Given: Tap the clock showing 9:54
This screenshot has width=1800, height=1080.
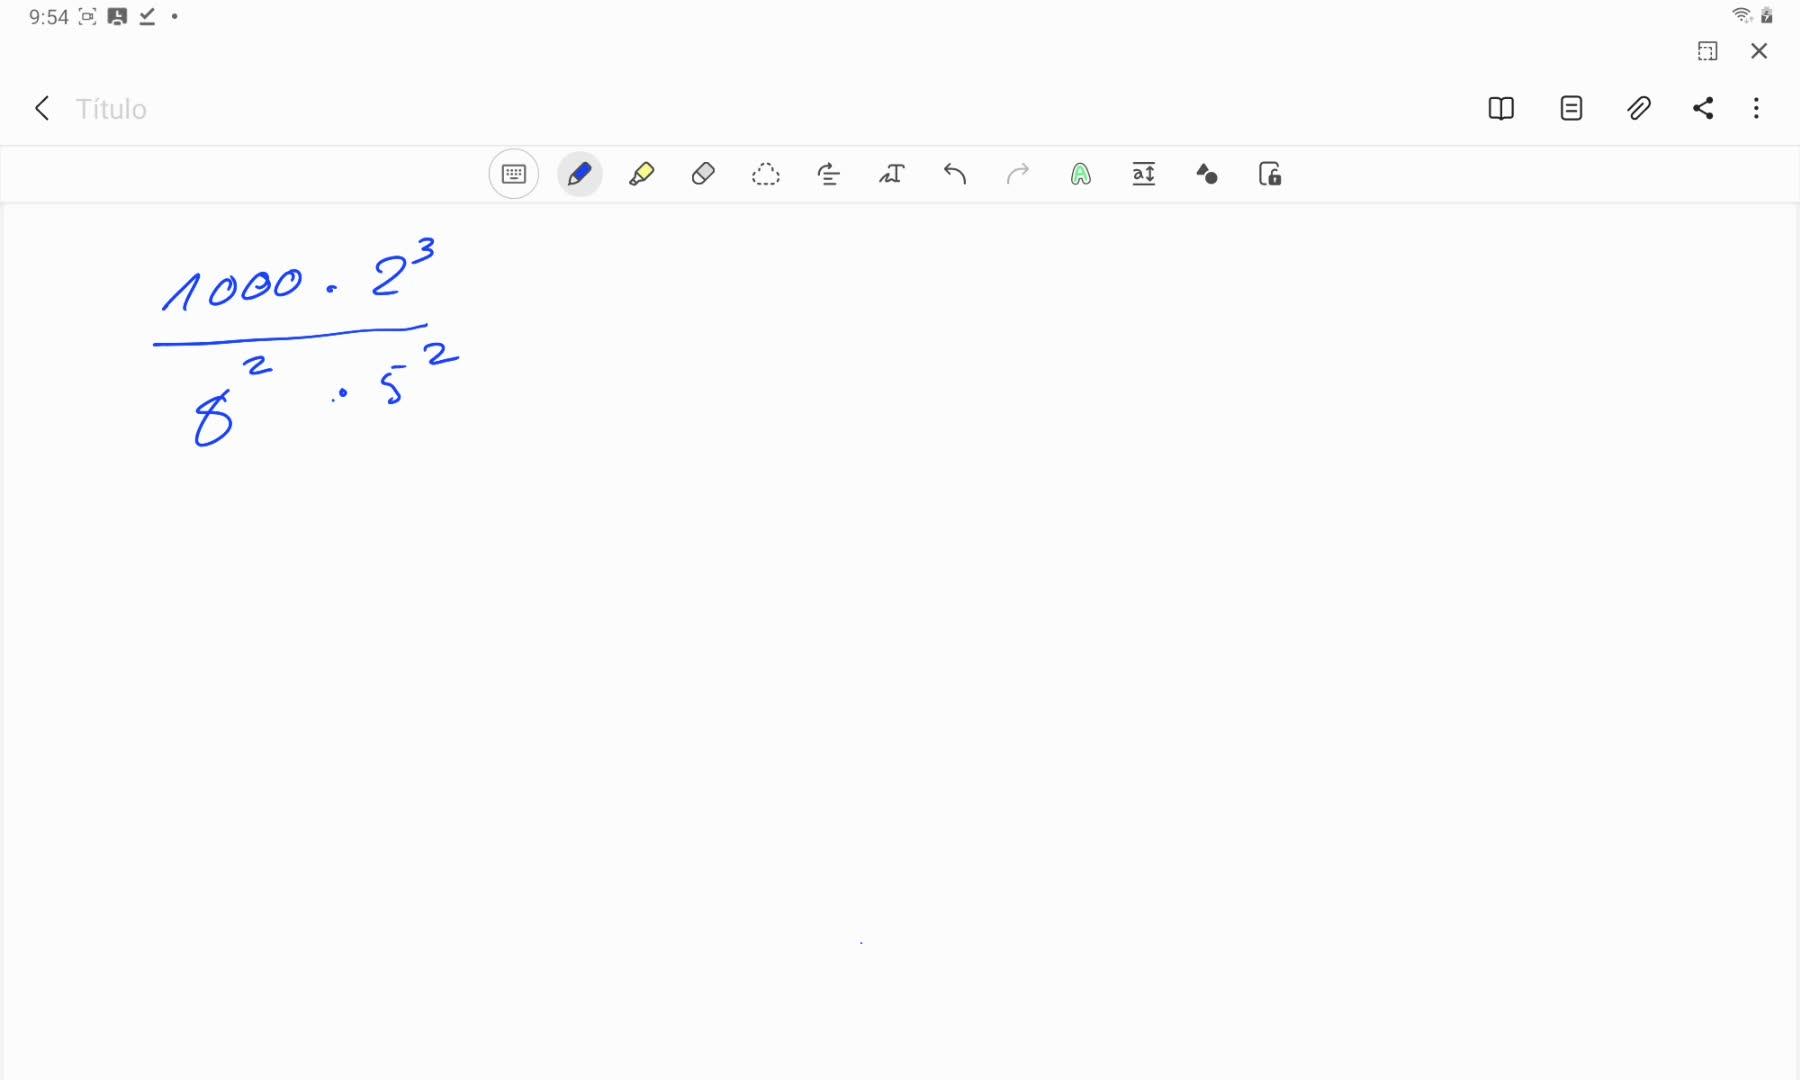Looking at the screenshot, I should [49, 17].
